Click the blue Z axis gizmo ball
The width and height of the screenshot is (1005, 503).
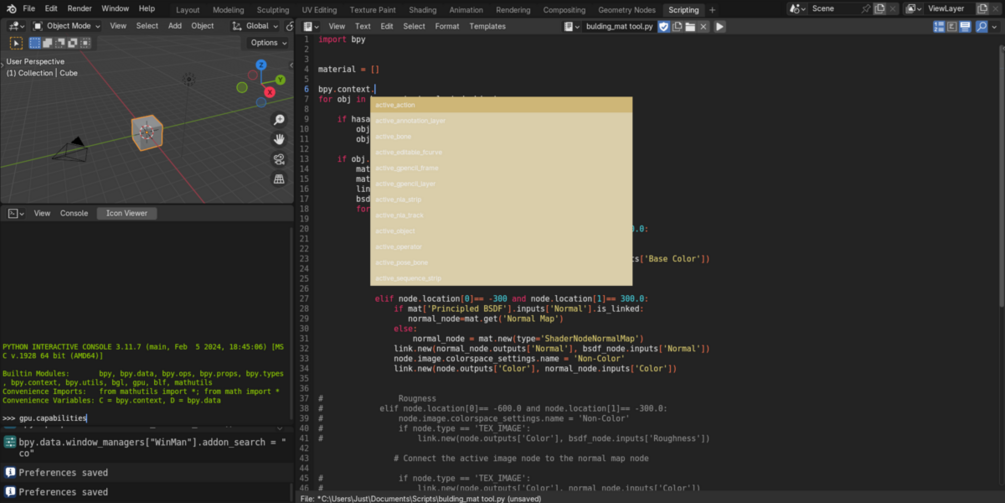pyautogui.click(x=261, y=65)
